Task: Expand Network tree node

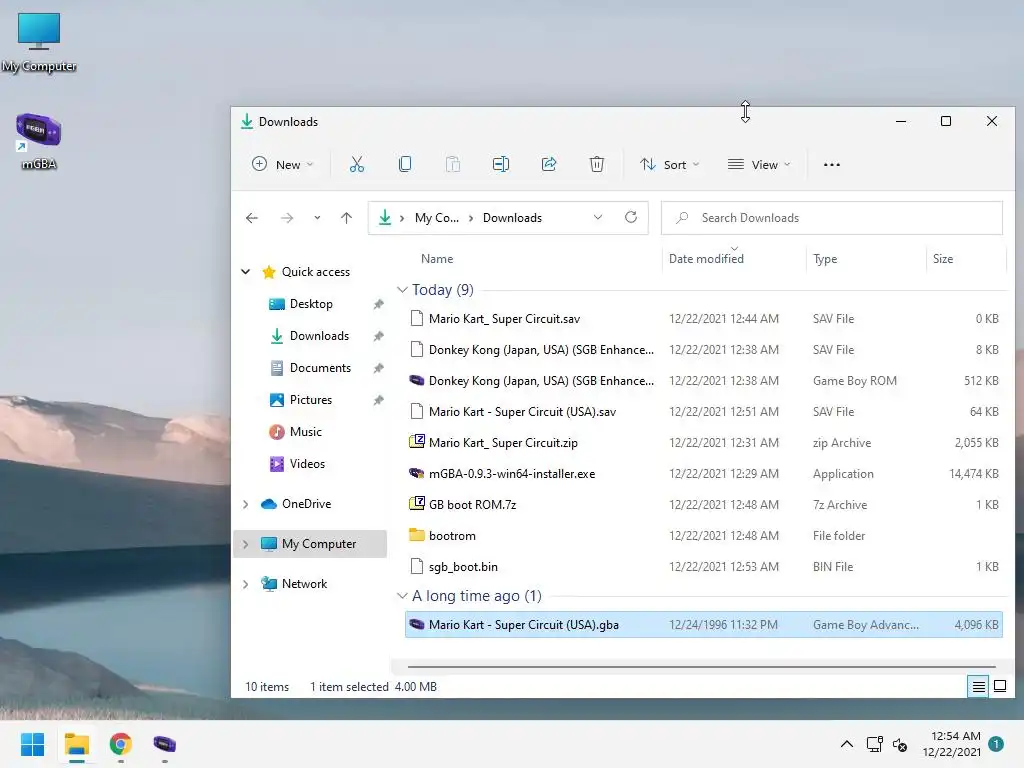Action: tap(246, 584)
